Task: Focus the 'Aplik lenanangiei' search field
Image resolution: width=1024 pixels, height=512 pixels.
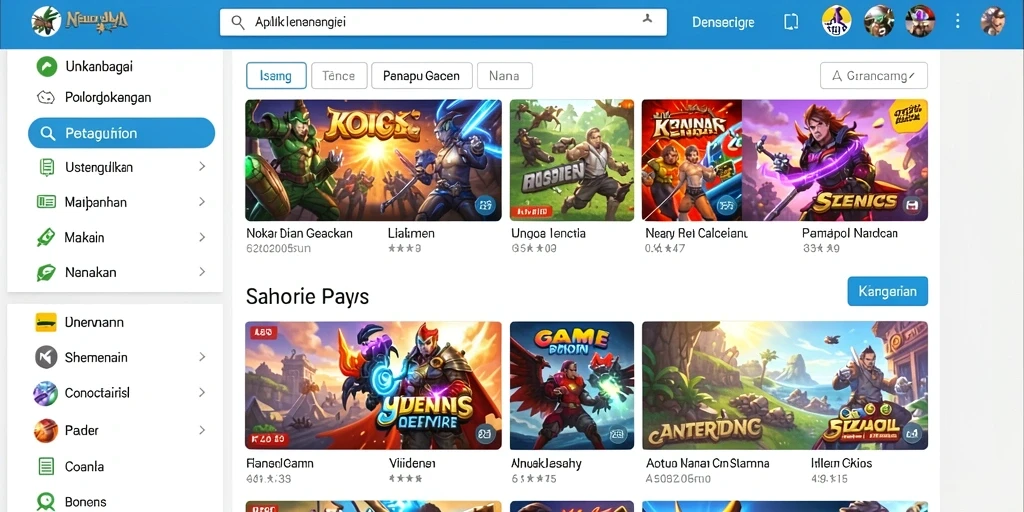Action: click(443, 22)
